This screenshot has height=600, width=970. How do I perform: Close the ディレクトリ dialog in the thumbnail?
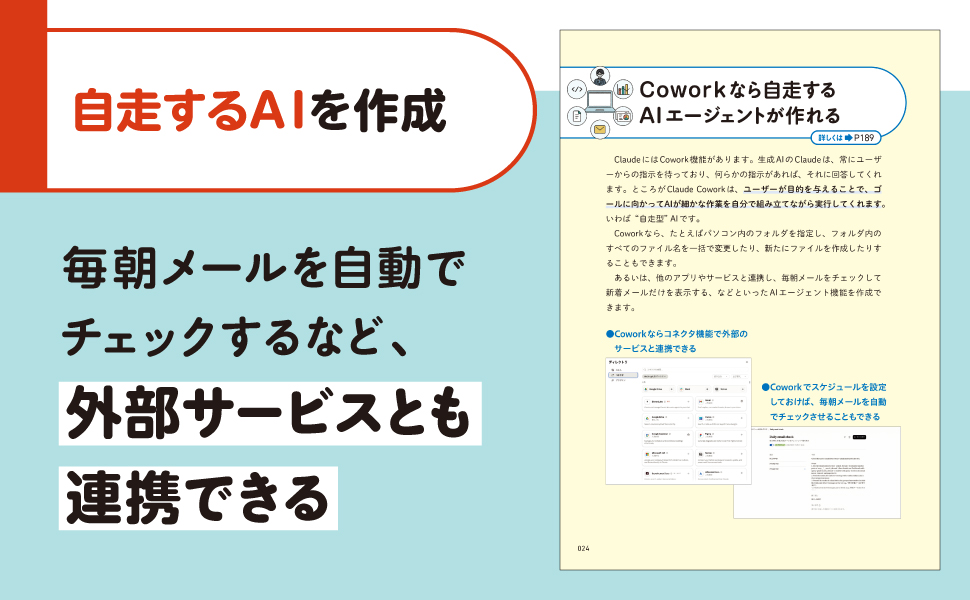coord(747,362)
